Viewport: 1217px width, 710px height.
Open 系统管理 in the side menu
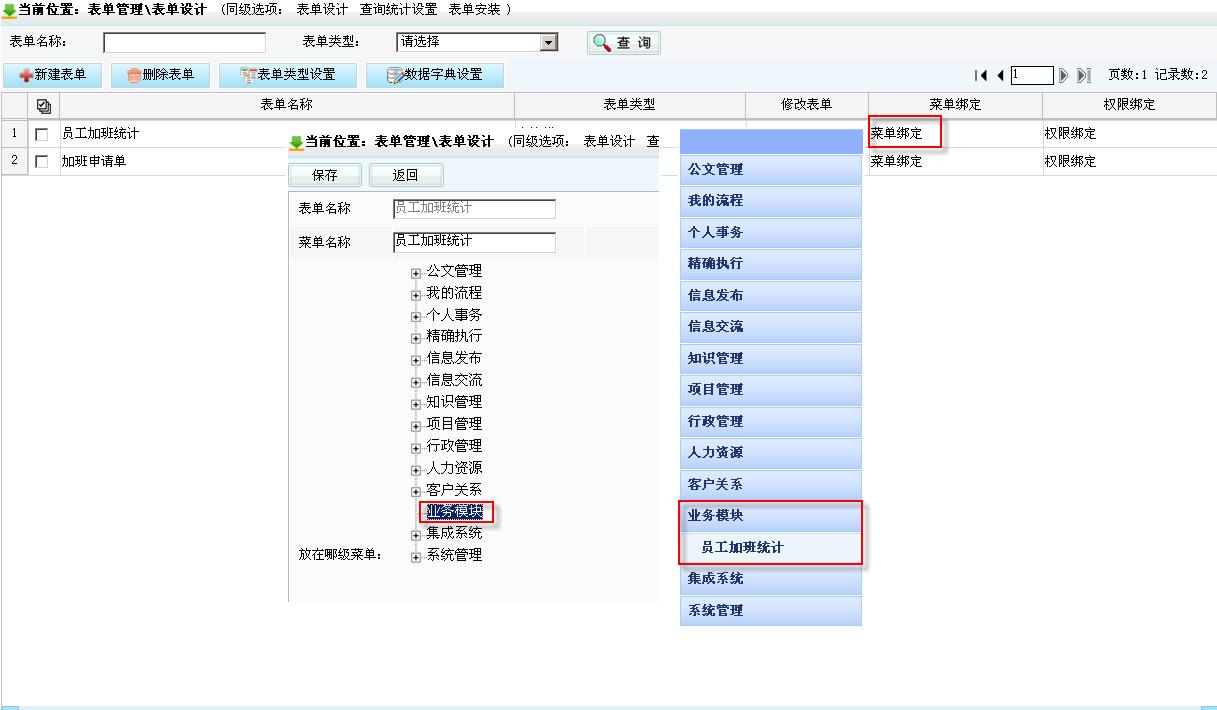(771, 611)
